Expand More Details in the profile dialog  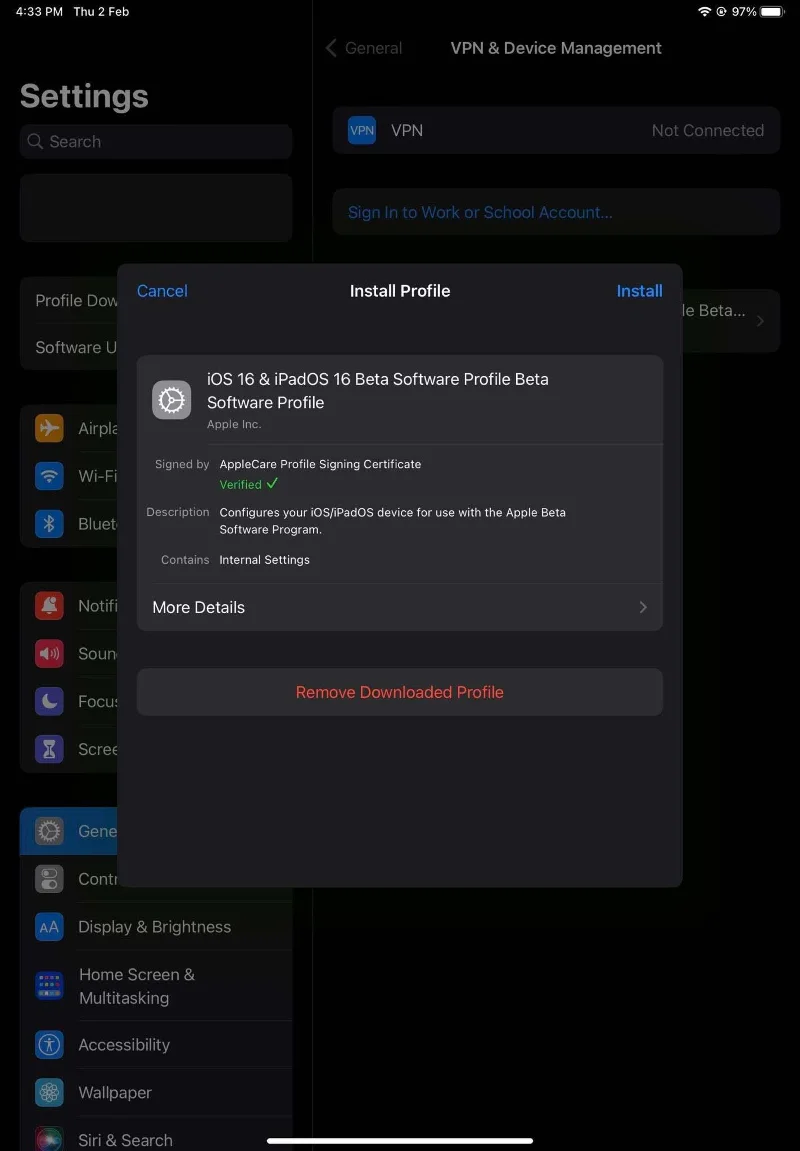pos(400,607)
